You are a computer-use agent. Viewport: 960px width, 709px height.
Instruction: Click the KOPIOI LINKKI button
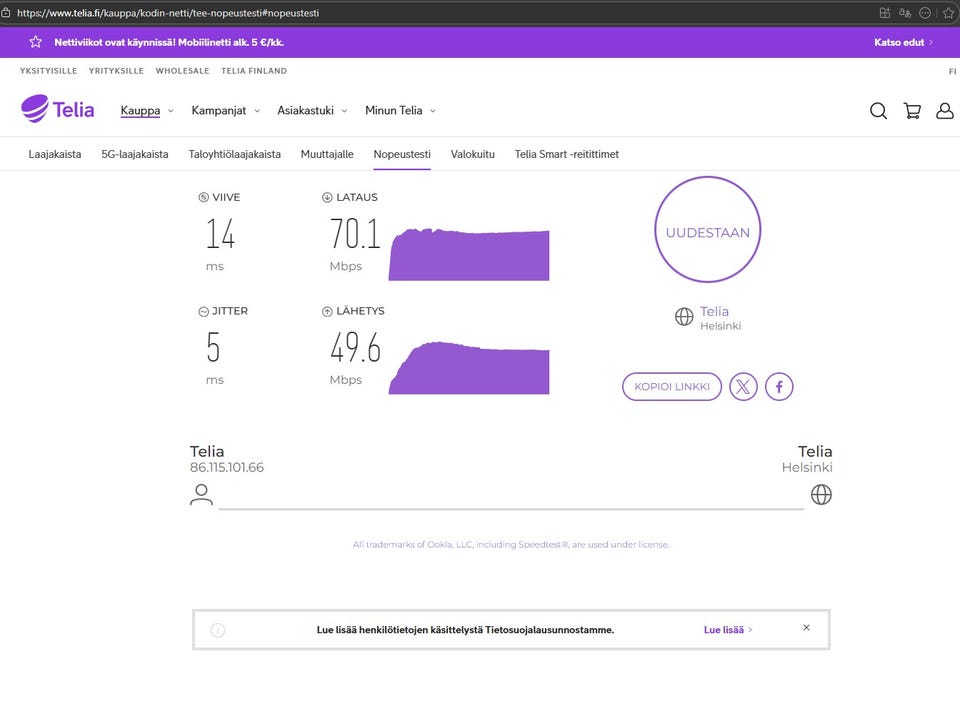[671, 386]
